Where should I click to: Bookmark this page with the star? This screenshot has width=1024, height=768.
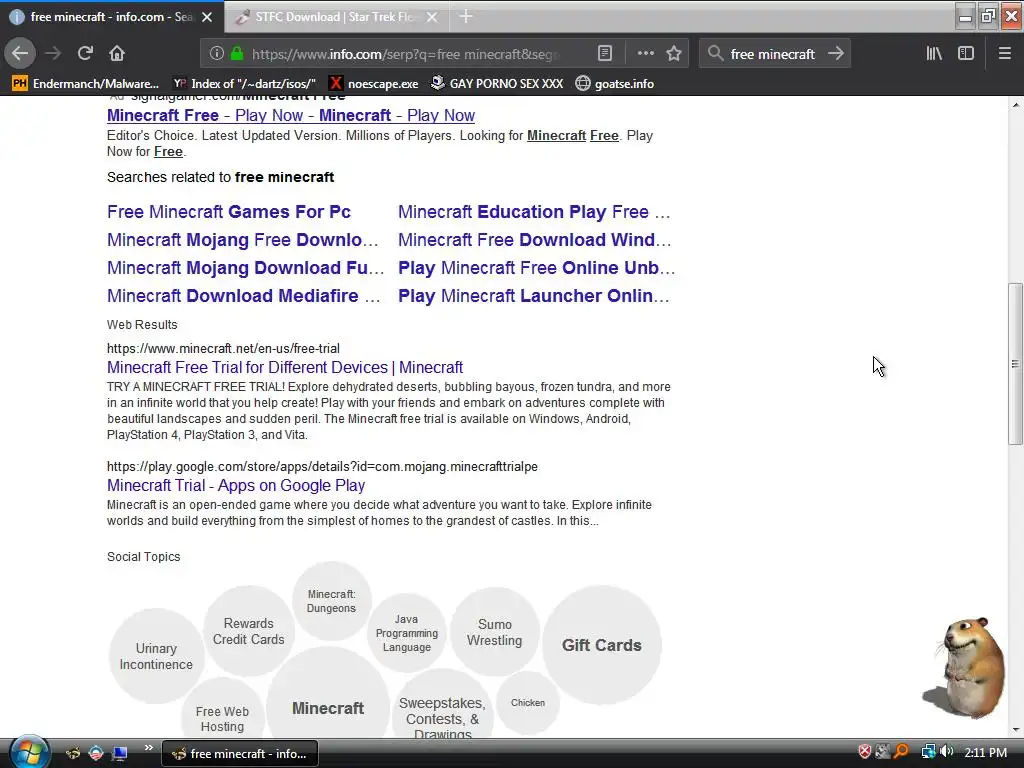[x=674, y=54]
